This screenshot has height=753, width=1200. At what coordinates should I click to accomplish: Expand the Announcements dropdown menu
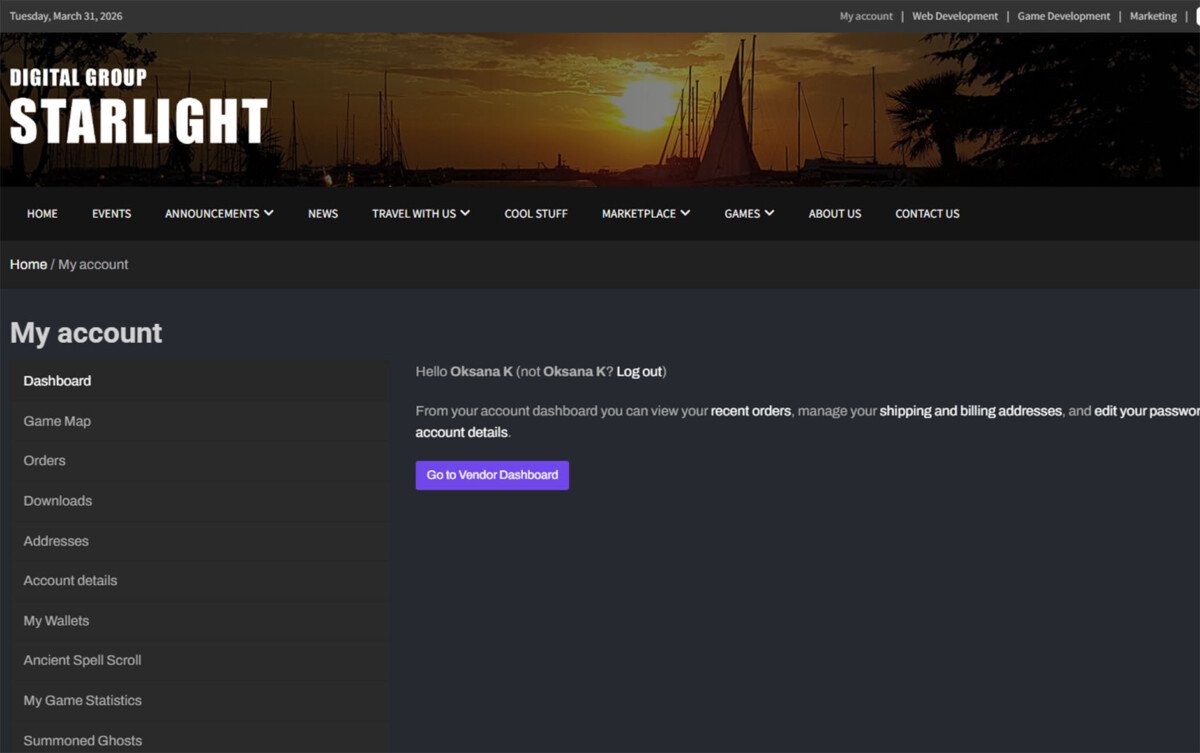(219, 214)
